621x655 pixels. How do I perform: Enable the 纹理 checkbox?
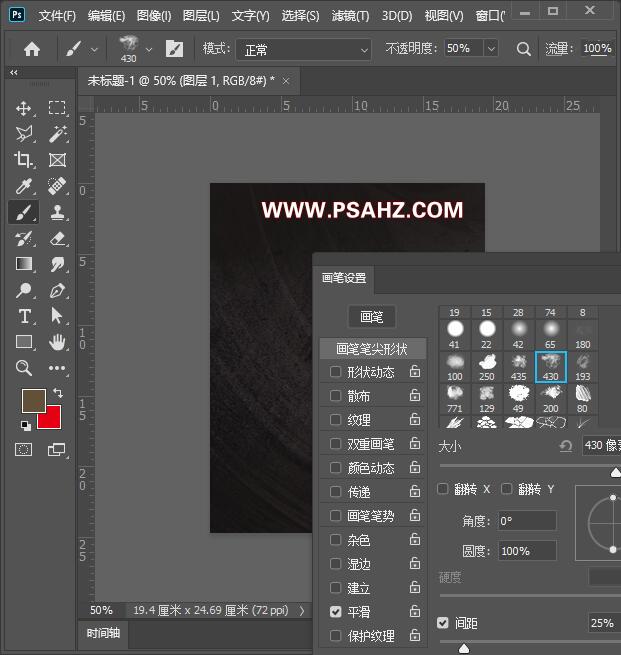(335, 419)
